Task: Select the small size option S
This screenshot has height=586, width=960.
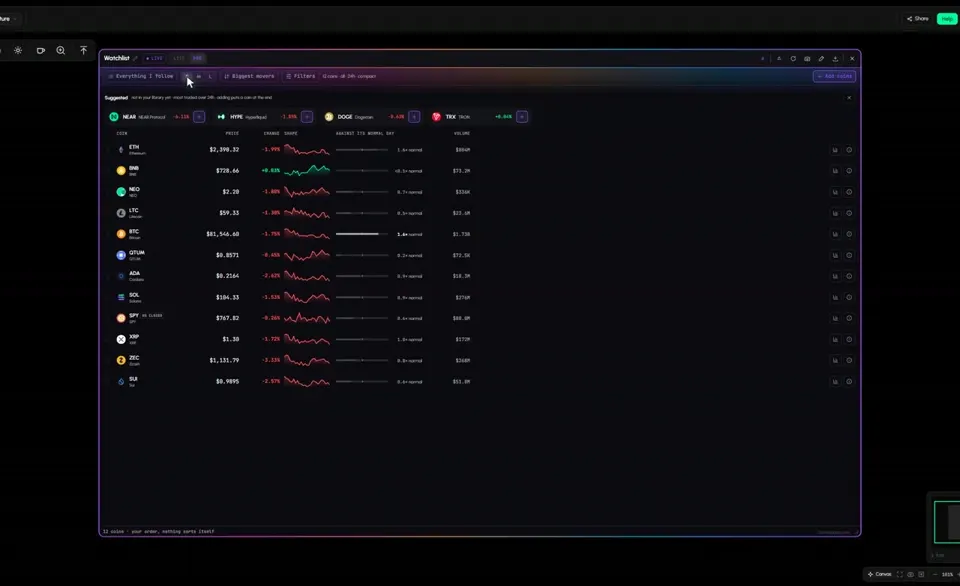Action: (x=187, y=76)
